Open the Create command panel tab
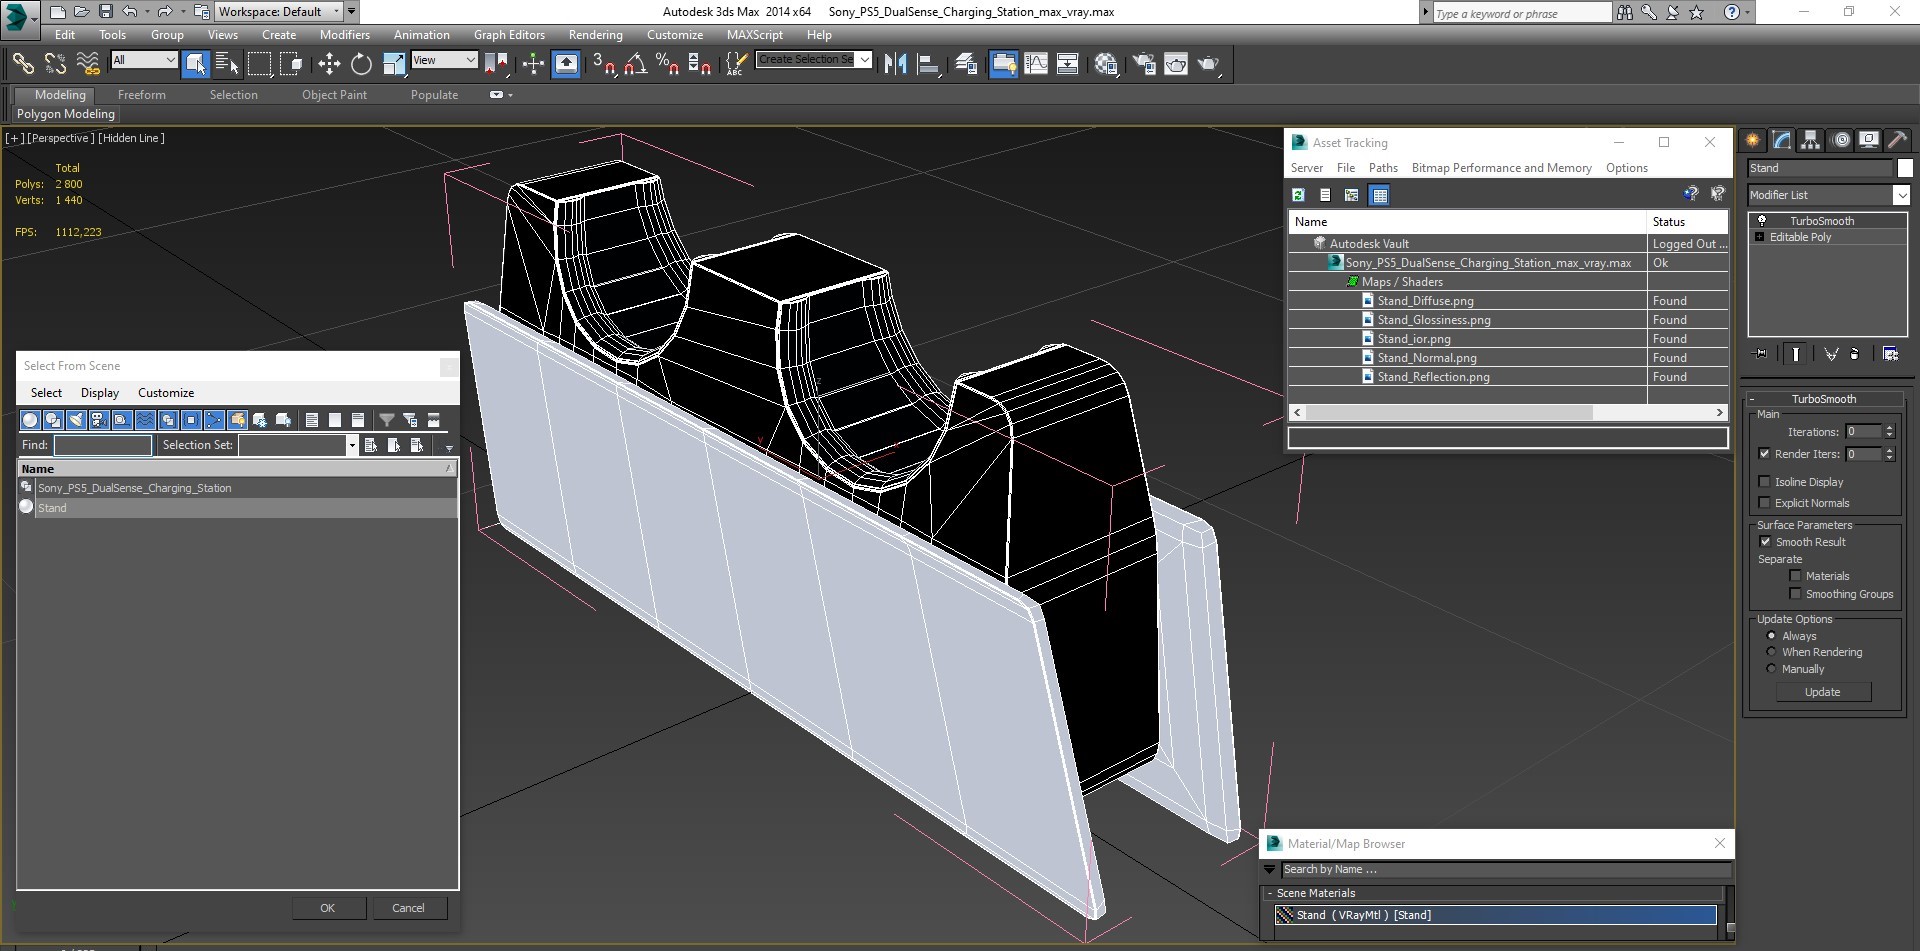Screen dimensions: 1920x951 (1752, 141)
